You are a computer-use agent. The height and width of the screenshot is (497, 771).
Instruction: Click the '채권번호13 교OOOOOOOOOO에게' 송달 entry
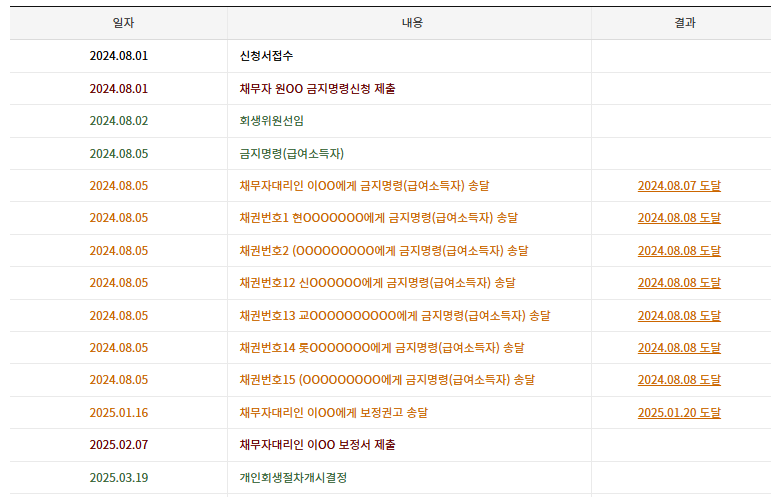click(395, 316)
